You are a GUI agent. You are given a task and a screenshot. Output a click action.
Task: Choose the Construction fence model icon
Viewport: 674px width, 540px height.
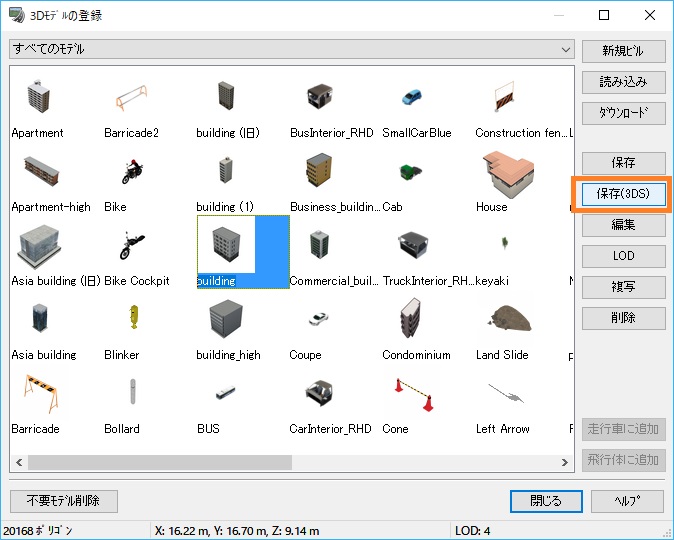coord(504,96)
